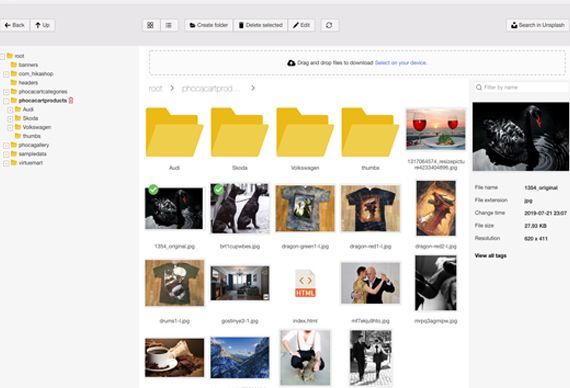Select black-and-white walking couple thumbnail

(x=370, y=357)
